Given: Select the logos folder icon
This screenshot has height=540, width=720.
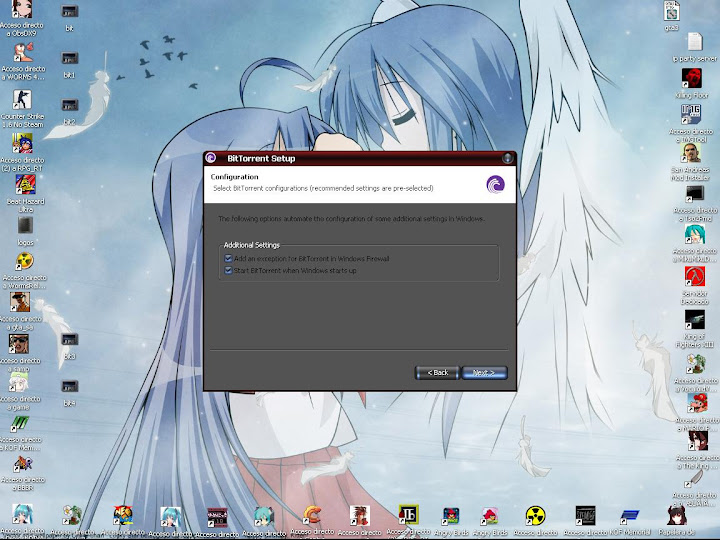Looking at the screenshot, I should 25,226.
